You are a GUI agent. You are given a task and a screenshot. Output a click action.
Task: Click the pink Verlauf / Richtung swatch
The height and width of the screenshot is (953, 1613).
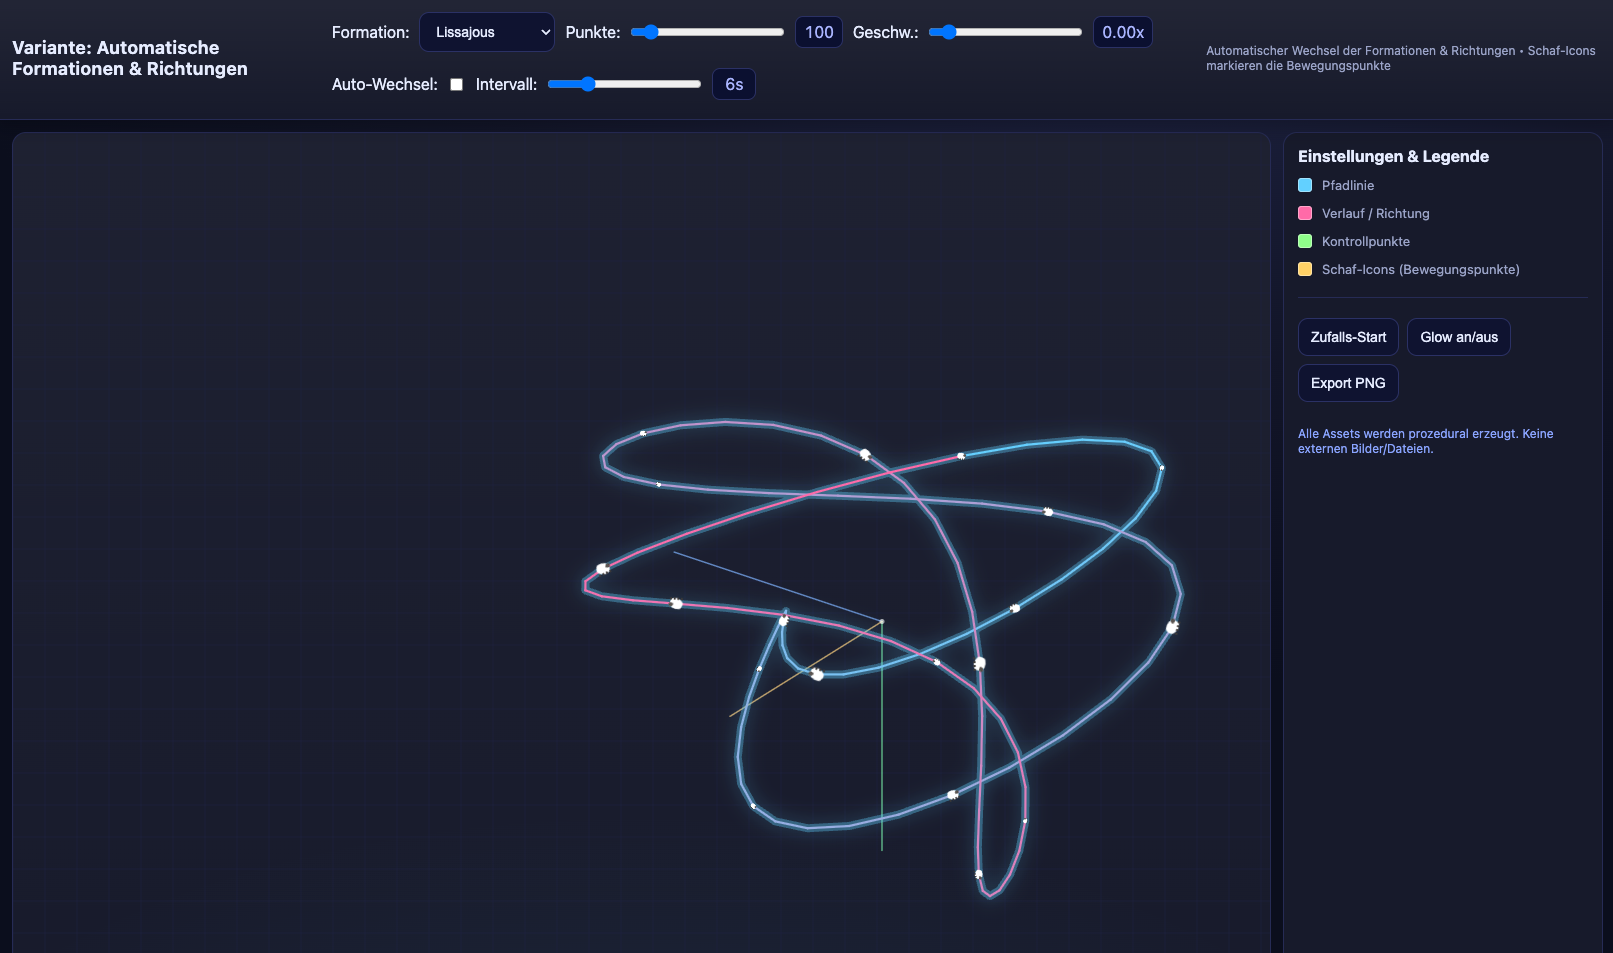click(1305, 213)
